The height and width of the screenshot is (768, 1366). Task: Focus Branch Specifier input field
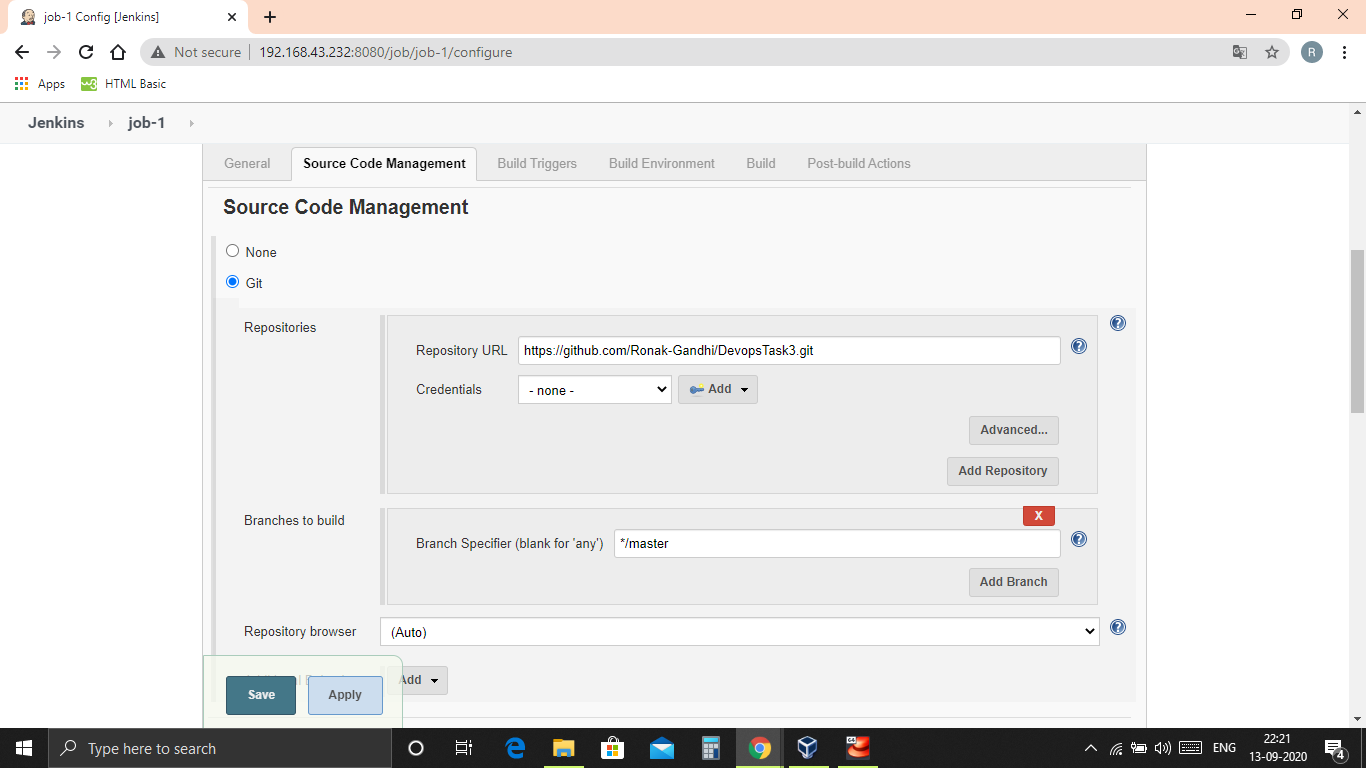[837, 543]
